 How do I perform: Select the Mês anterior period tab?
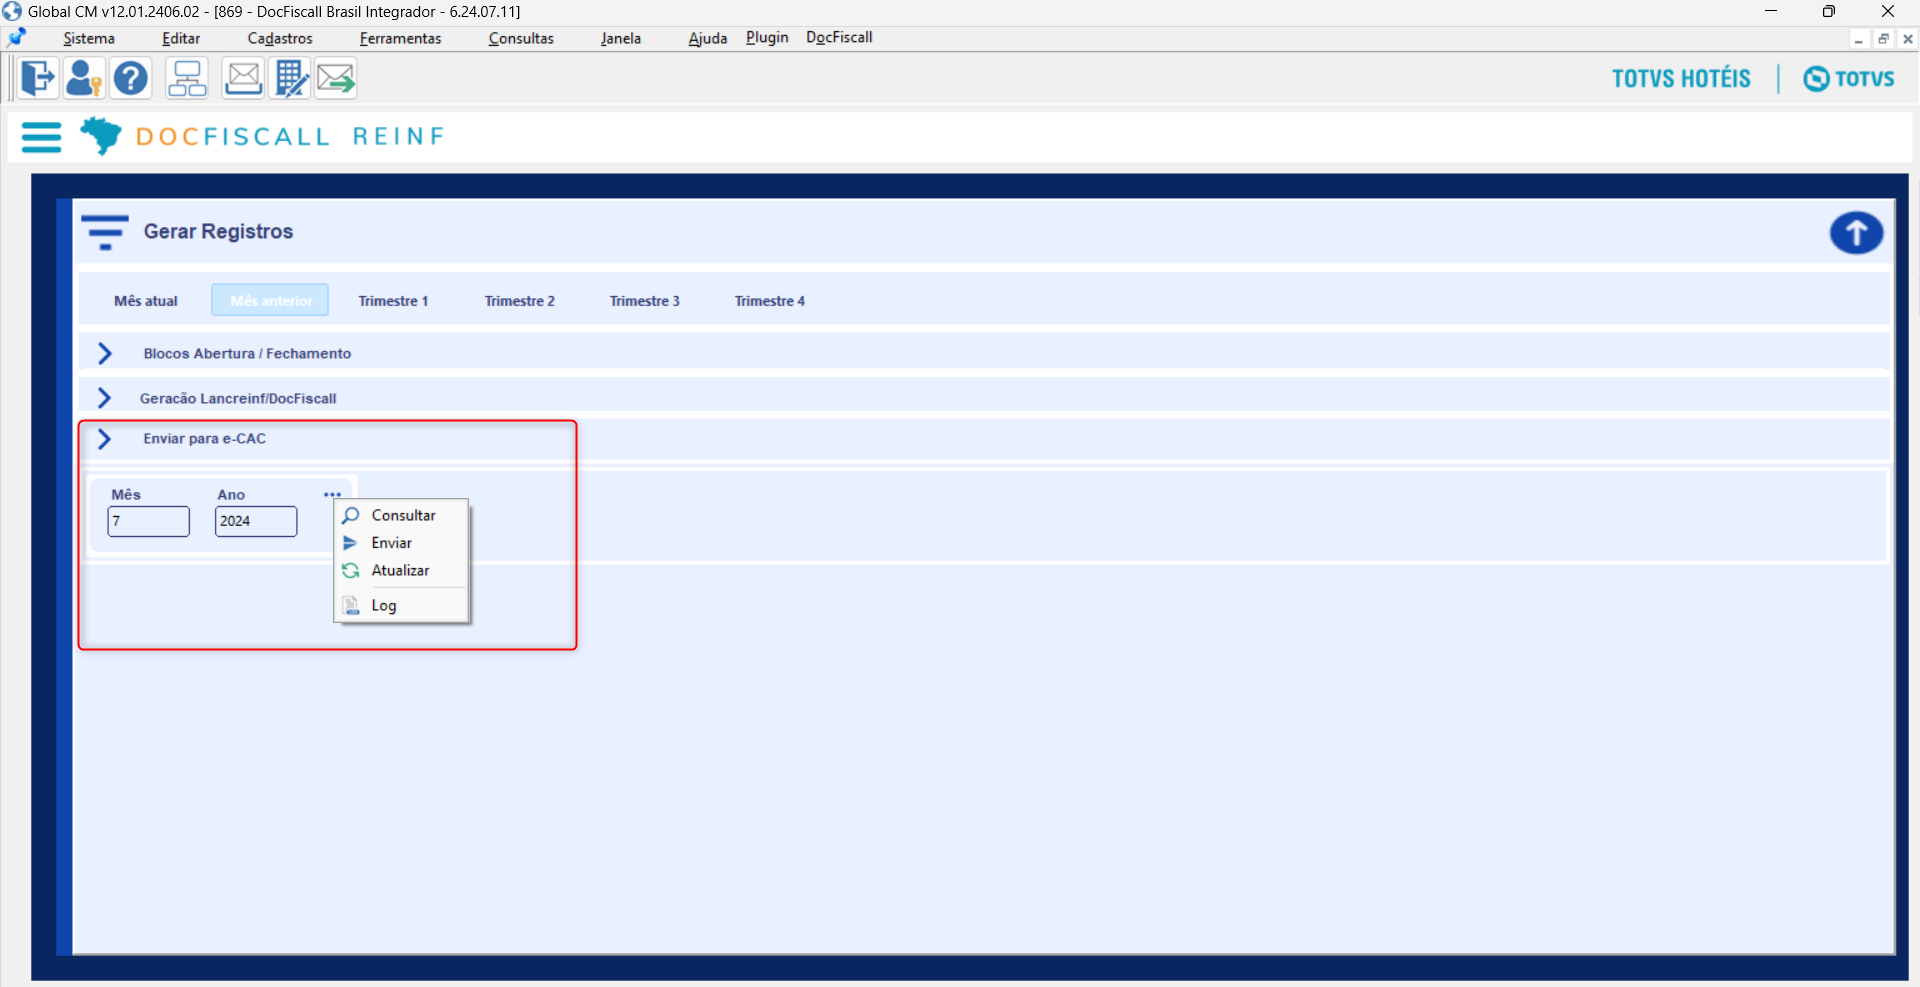pyautogui.click(x=270, y=300)
